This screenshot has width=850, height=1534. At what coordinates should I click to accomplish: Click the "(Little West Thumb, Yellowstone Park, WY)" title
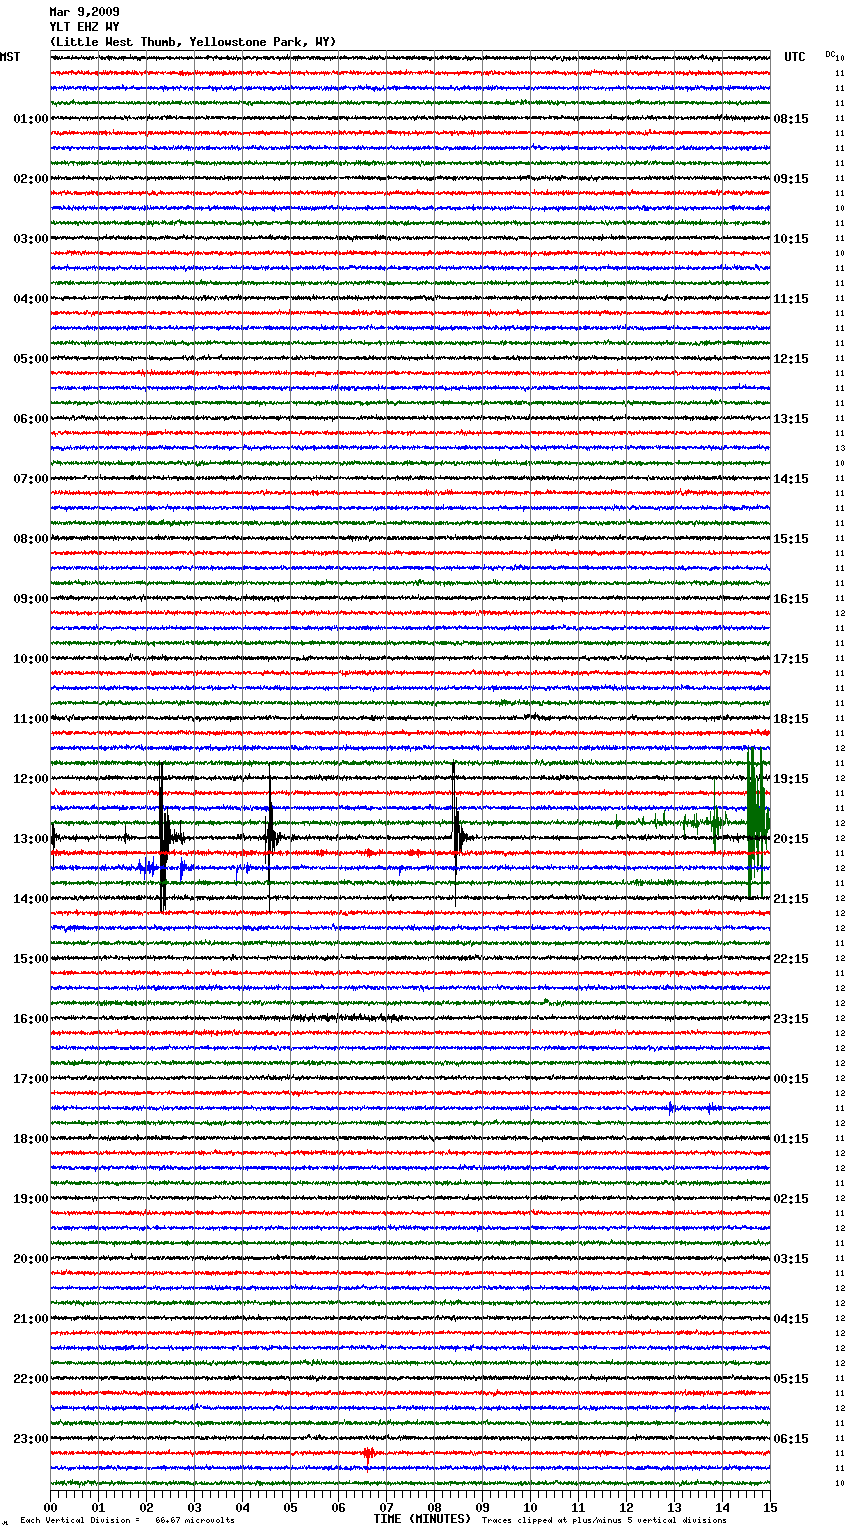point(193,42)
